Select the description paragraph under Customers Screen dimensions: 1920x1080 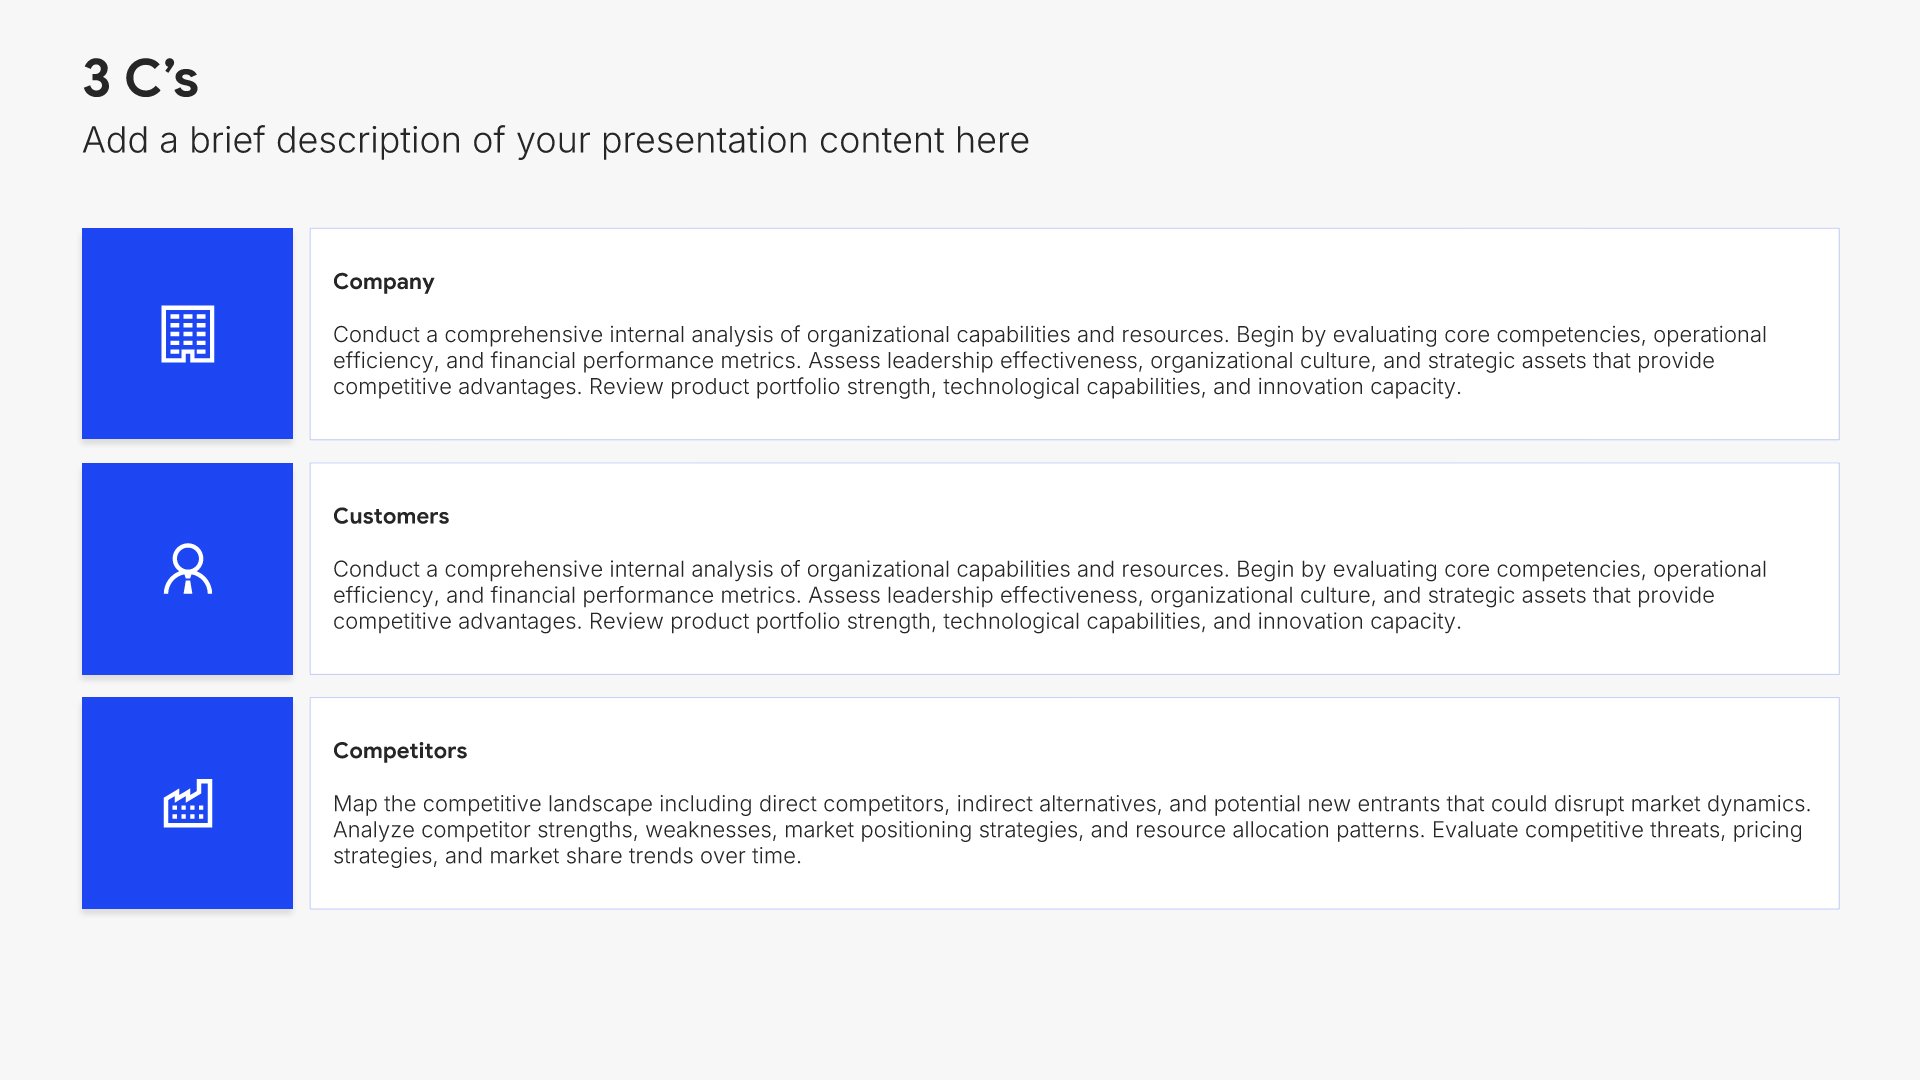(1050, 595)
